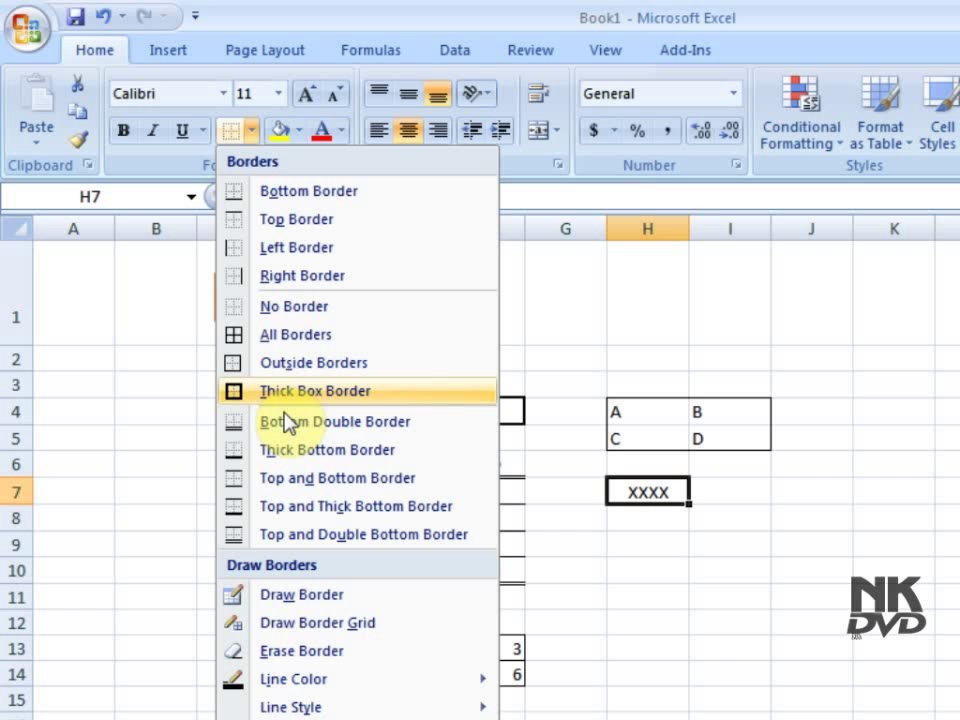
Task: Redo the undone action
Action: 144,17
